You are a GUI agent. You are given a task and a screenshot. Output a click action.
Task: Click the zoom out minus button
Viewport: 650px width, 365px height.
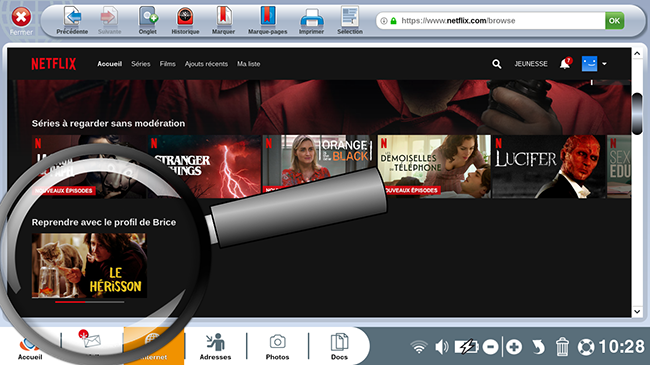(490, 347)
